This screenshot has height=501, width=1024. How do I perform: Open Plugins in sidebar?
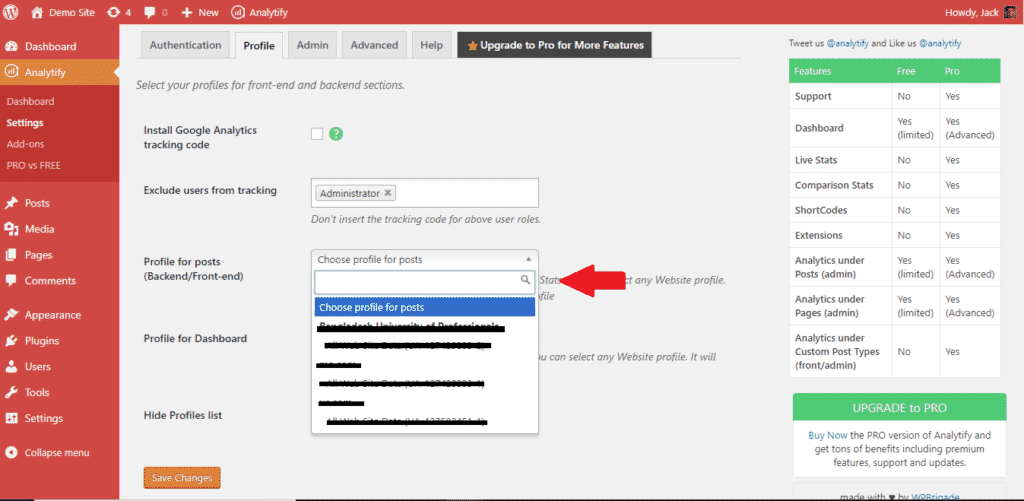click(x=42, y=341)
